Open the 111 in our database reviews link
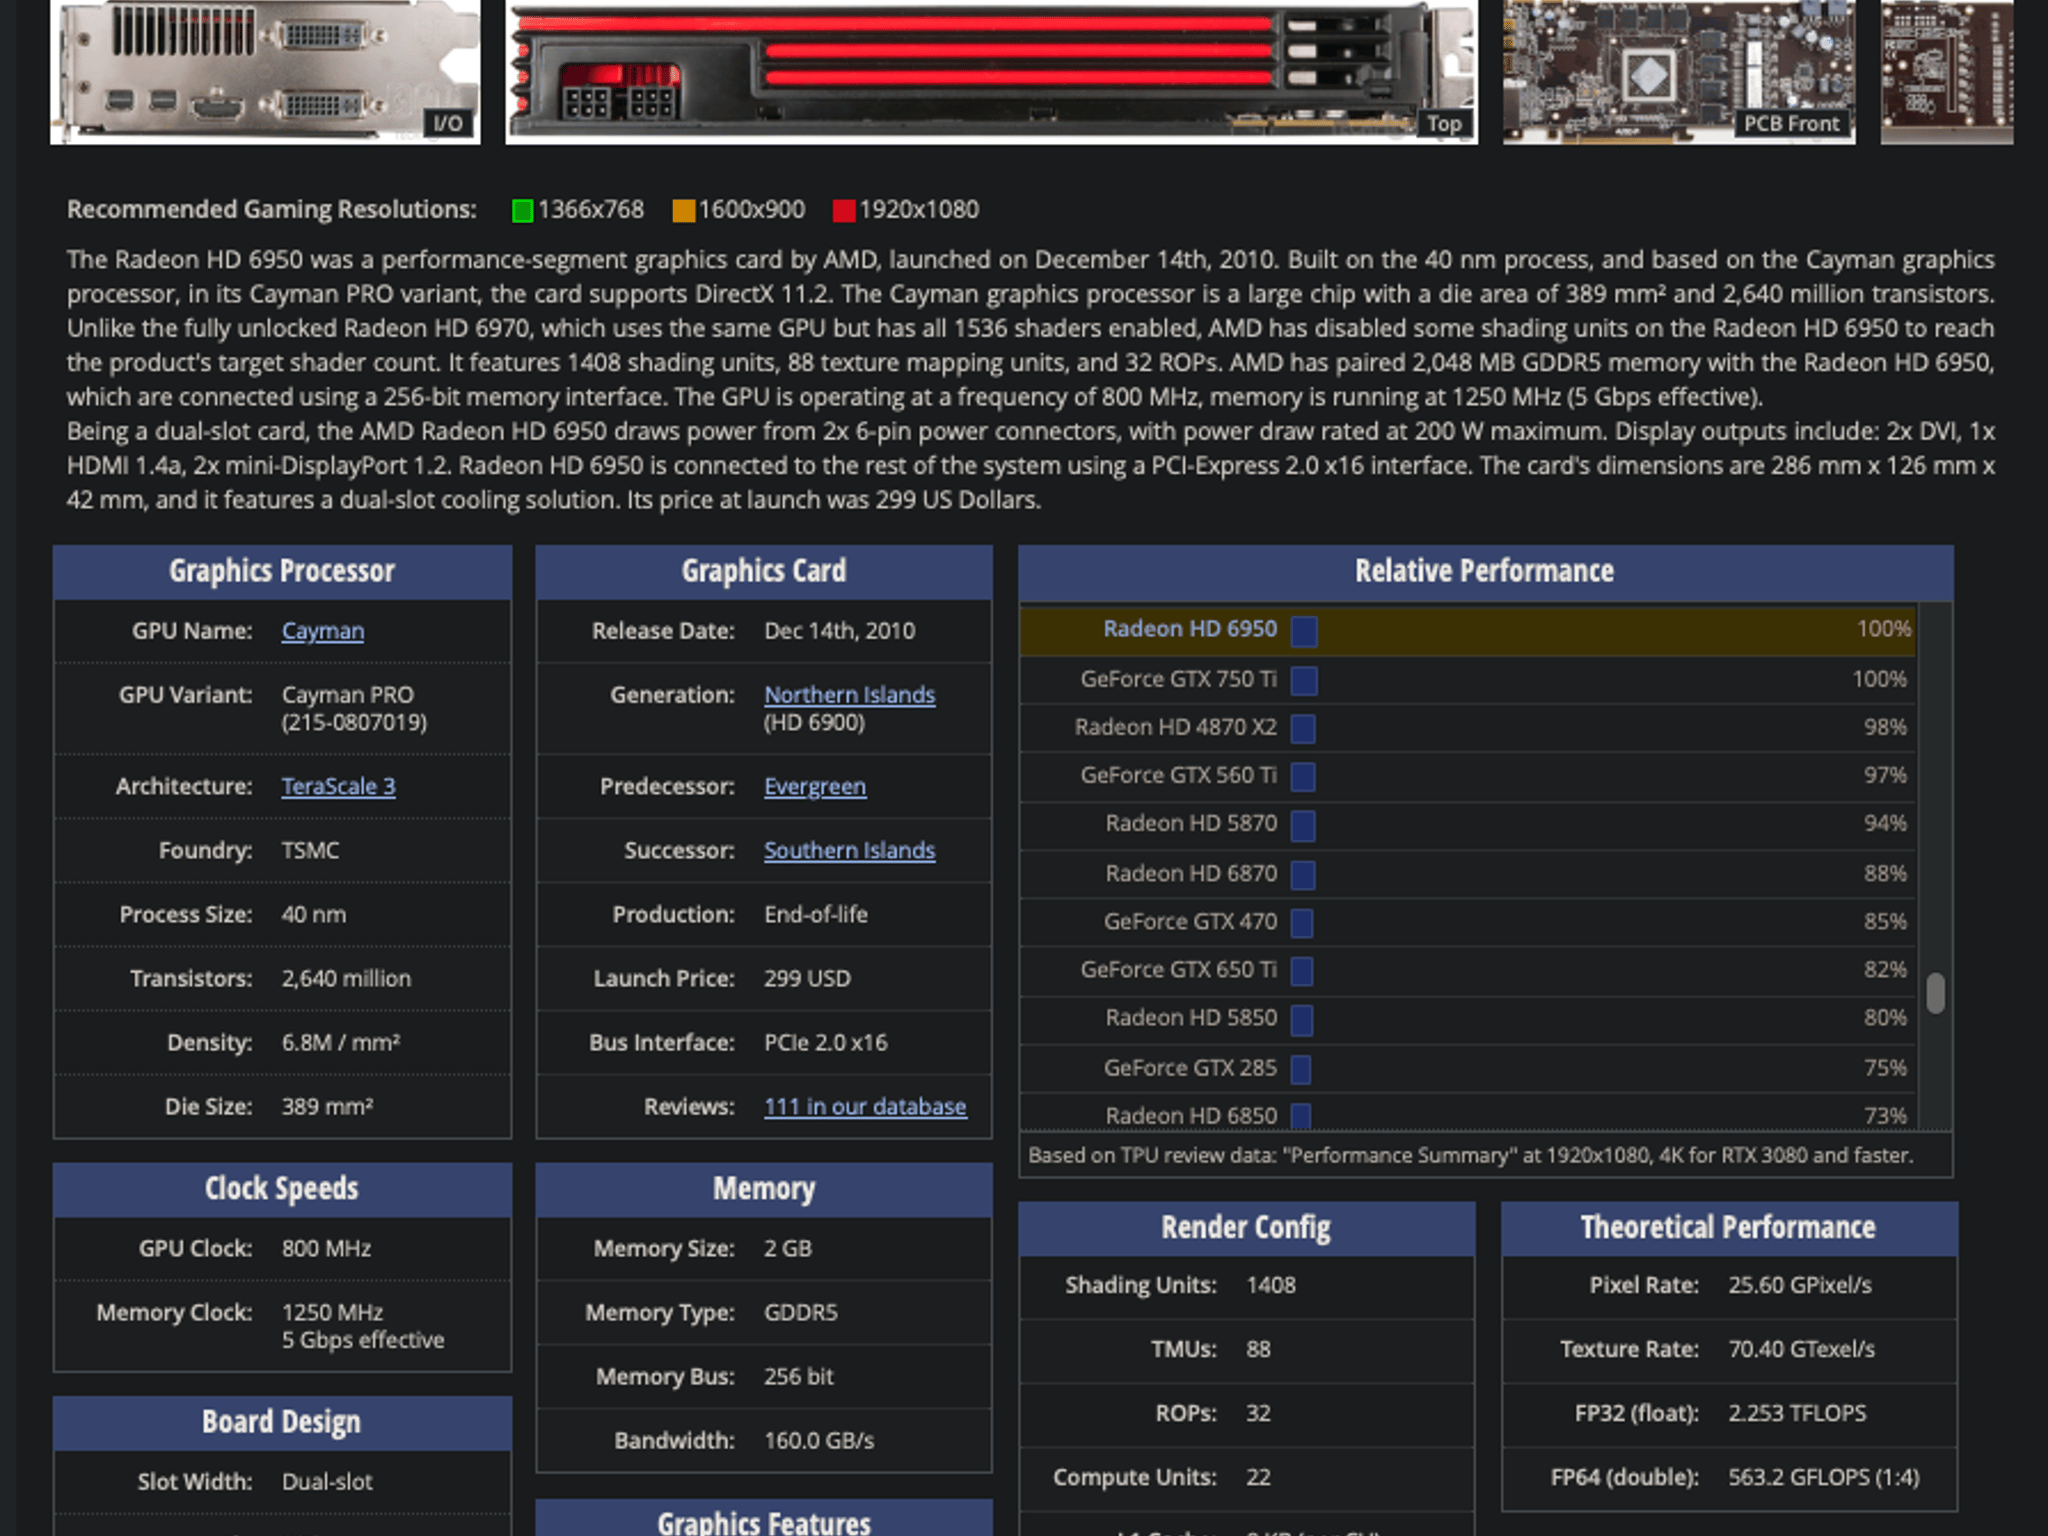The height and width of the screenshot is (1536, 2048). 865,1106
